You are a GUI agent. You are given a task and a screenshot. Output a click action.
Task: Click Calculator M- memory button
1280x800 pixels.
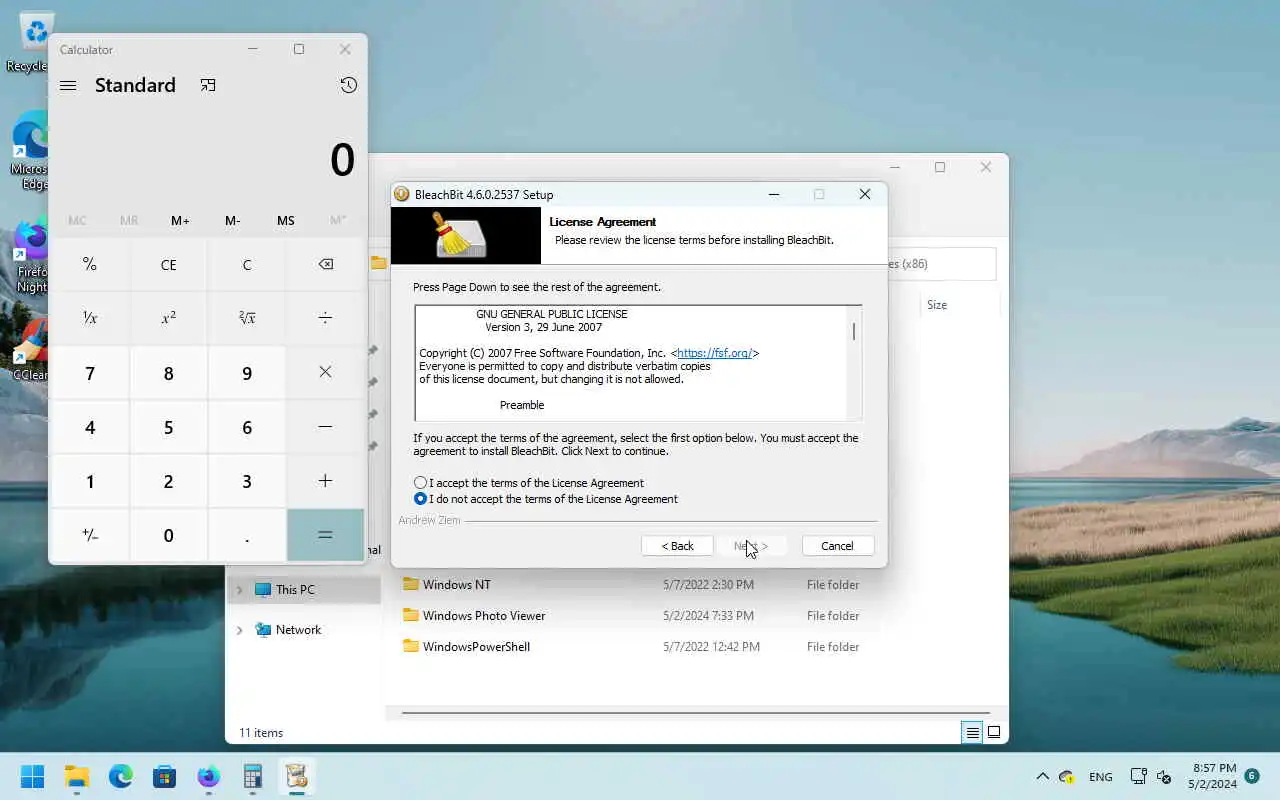coord(233,220)
